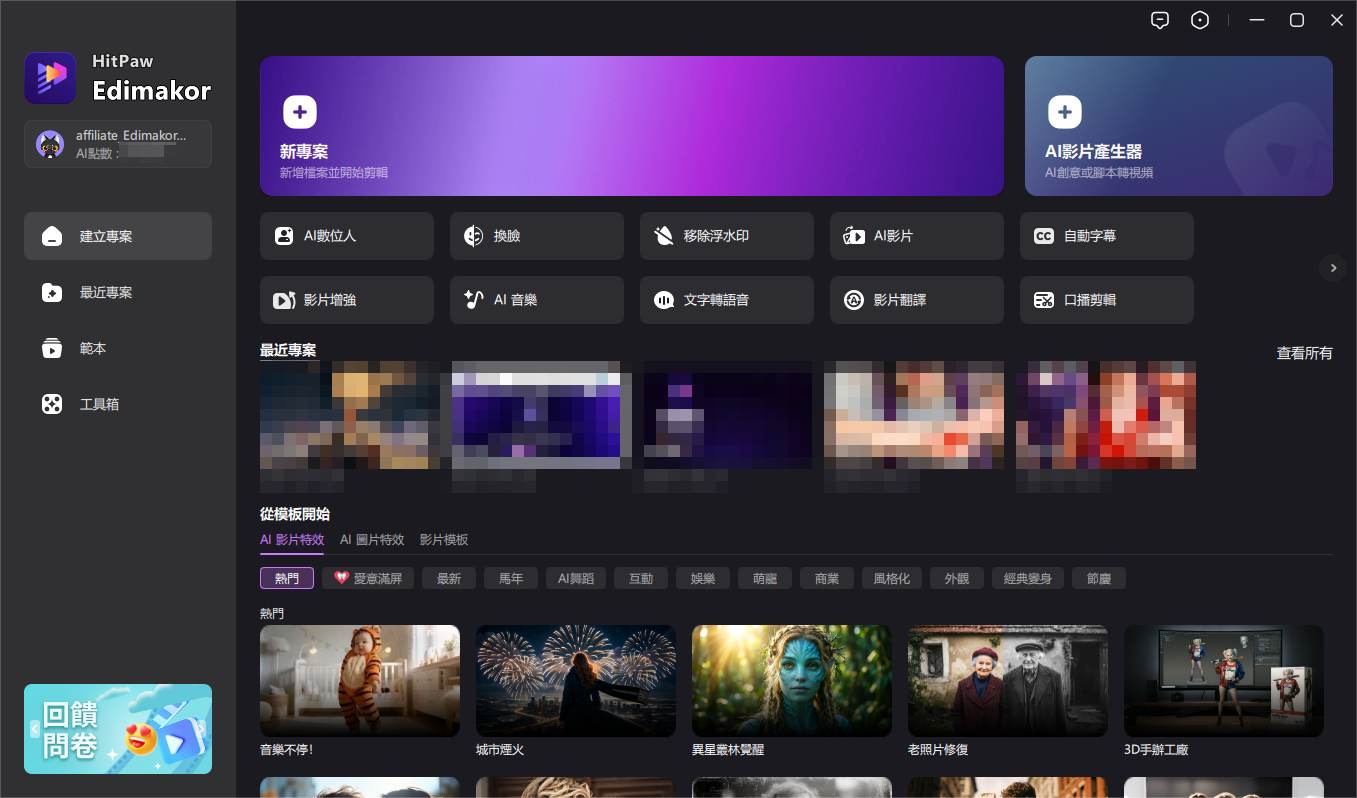Switch to the 影片模板 tab
Viewport: 1357px width, 798px height.
click(x=443, y=539)
